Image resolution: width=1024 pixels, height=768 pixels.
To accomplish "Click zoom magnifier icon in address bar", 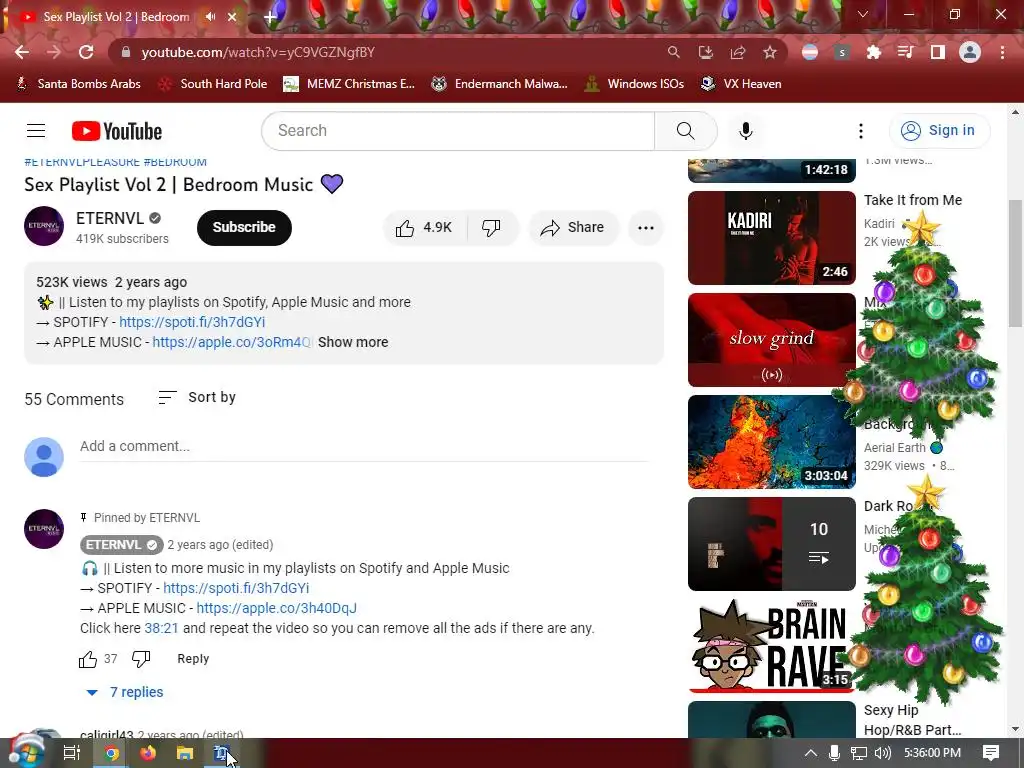I will (x=673, y=52).
